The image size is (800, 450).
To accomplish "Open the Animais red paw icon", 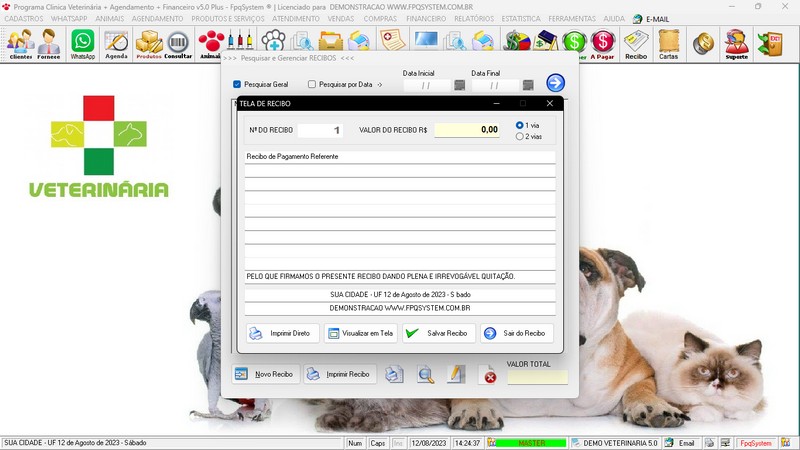I will click(x=211, y=44).
